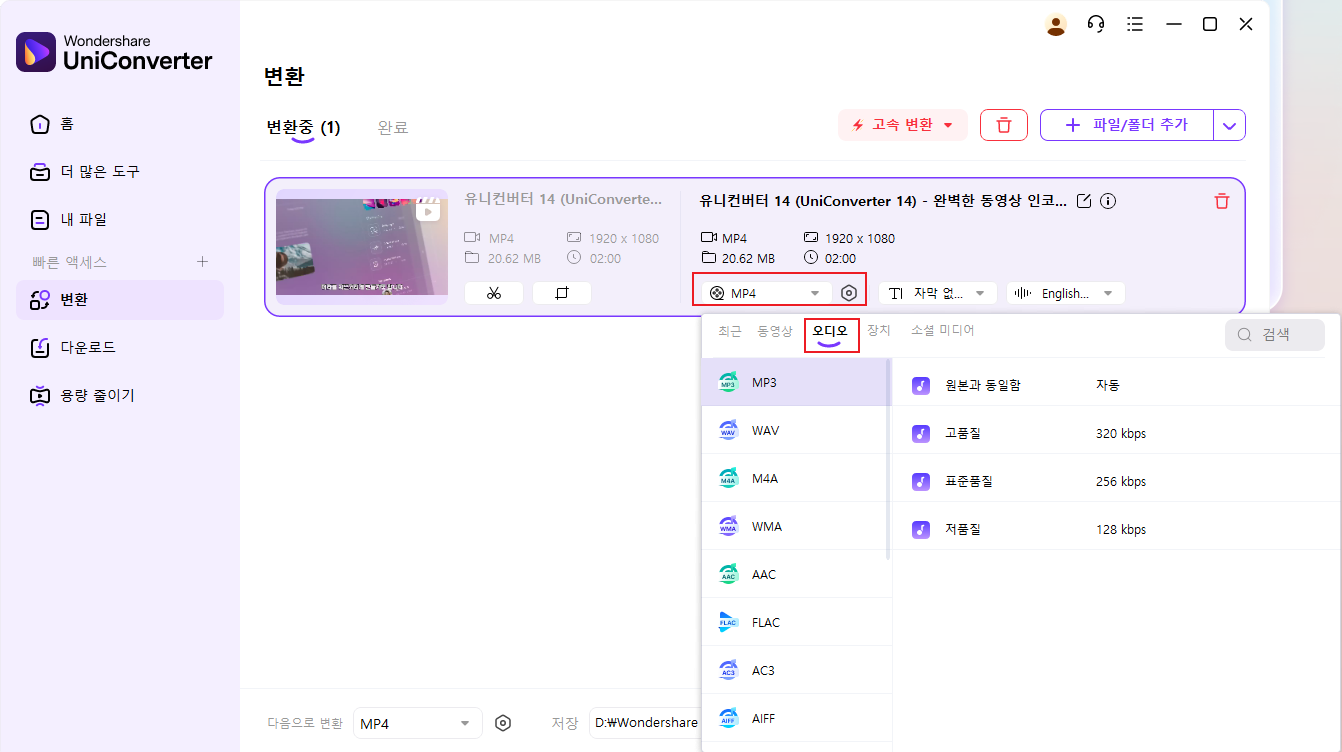
Task: Click the source file name 유니컨버터 14
Action: (x=563, y=199)
